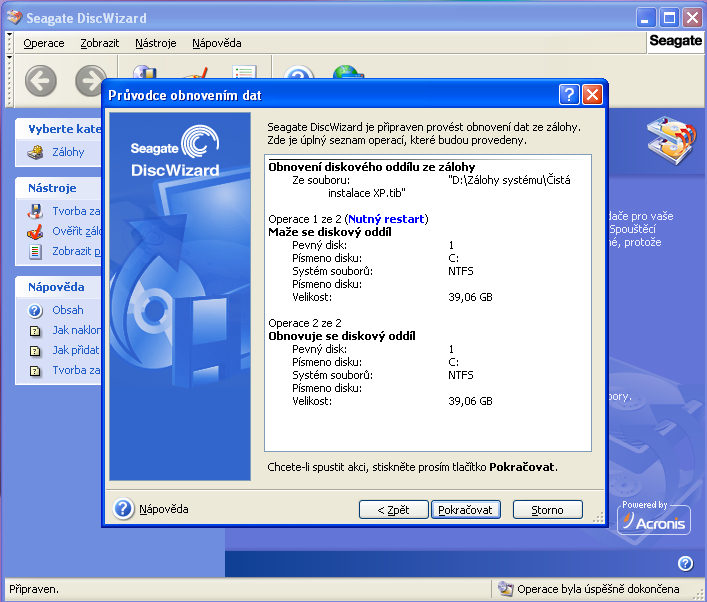Screen dimensions: 707x602
Task: Click the Ověřit zál... sidebar link
Action: coord(77,231)
